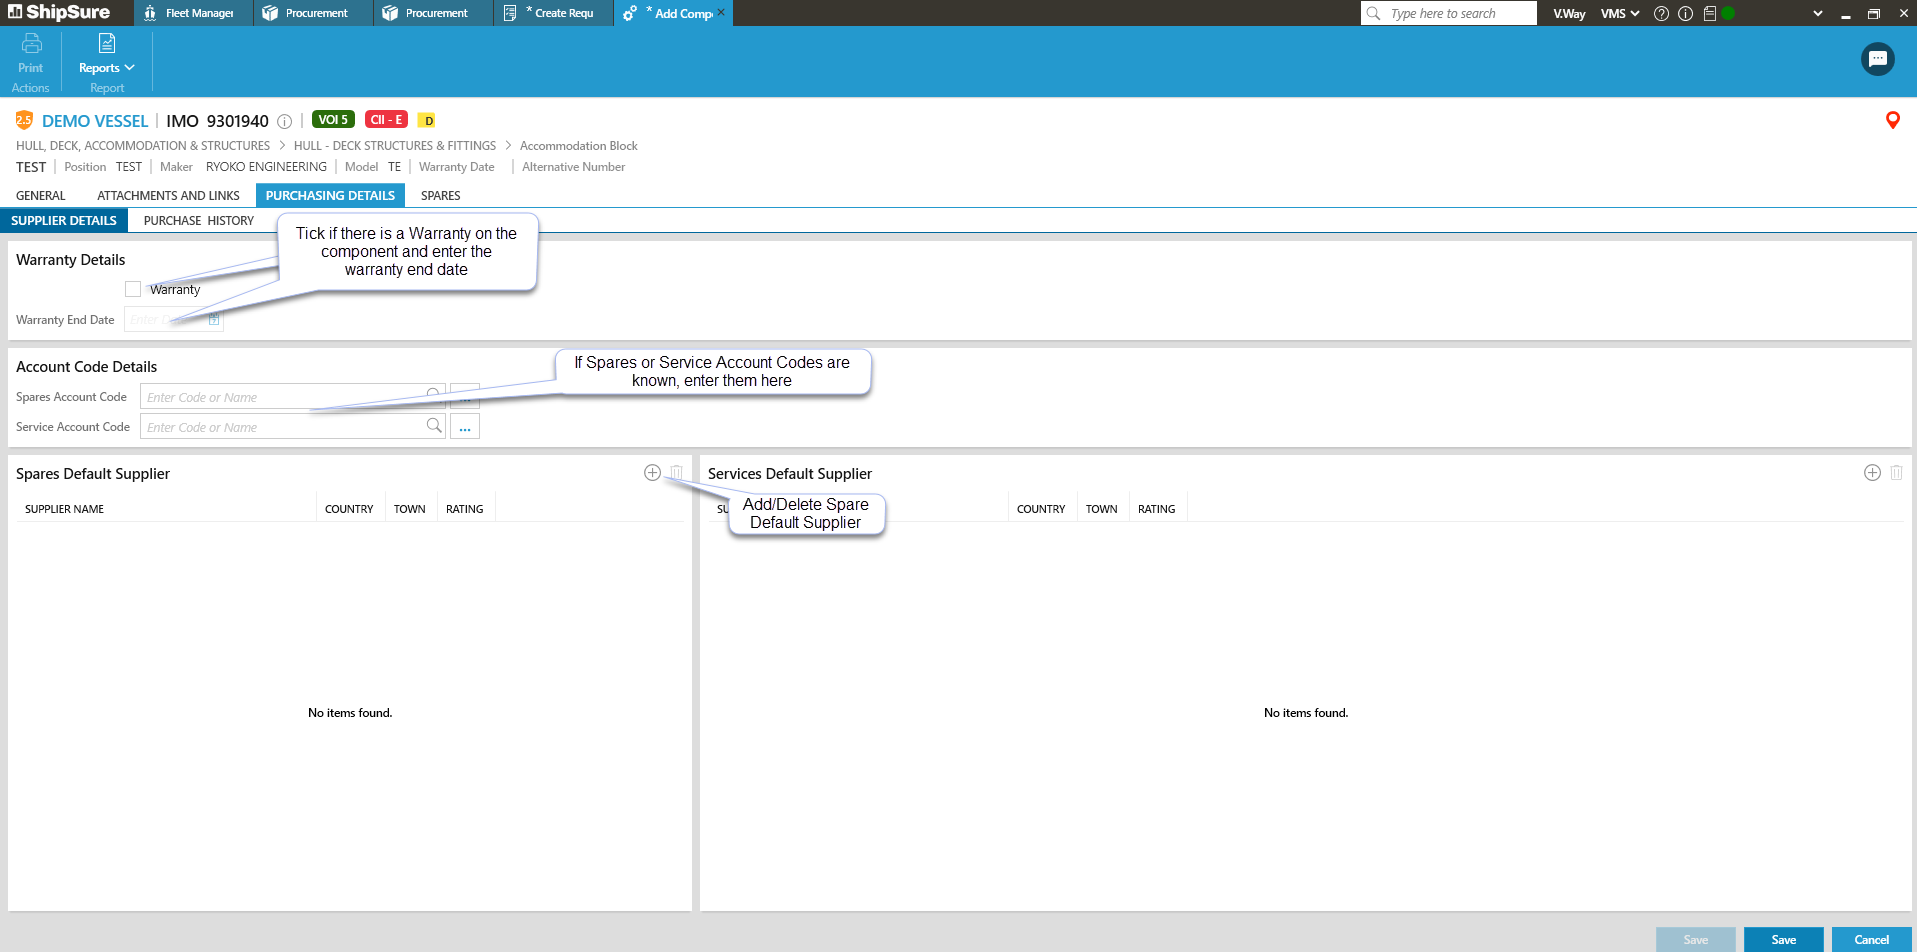The height and width of the screenshot is (952, 1917).
Task: Open the chat bubble icon
Action: point(1877,59)
